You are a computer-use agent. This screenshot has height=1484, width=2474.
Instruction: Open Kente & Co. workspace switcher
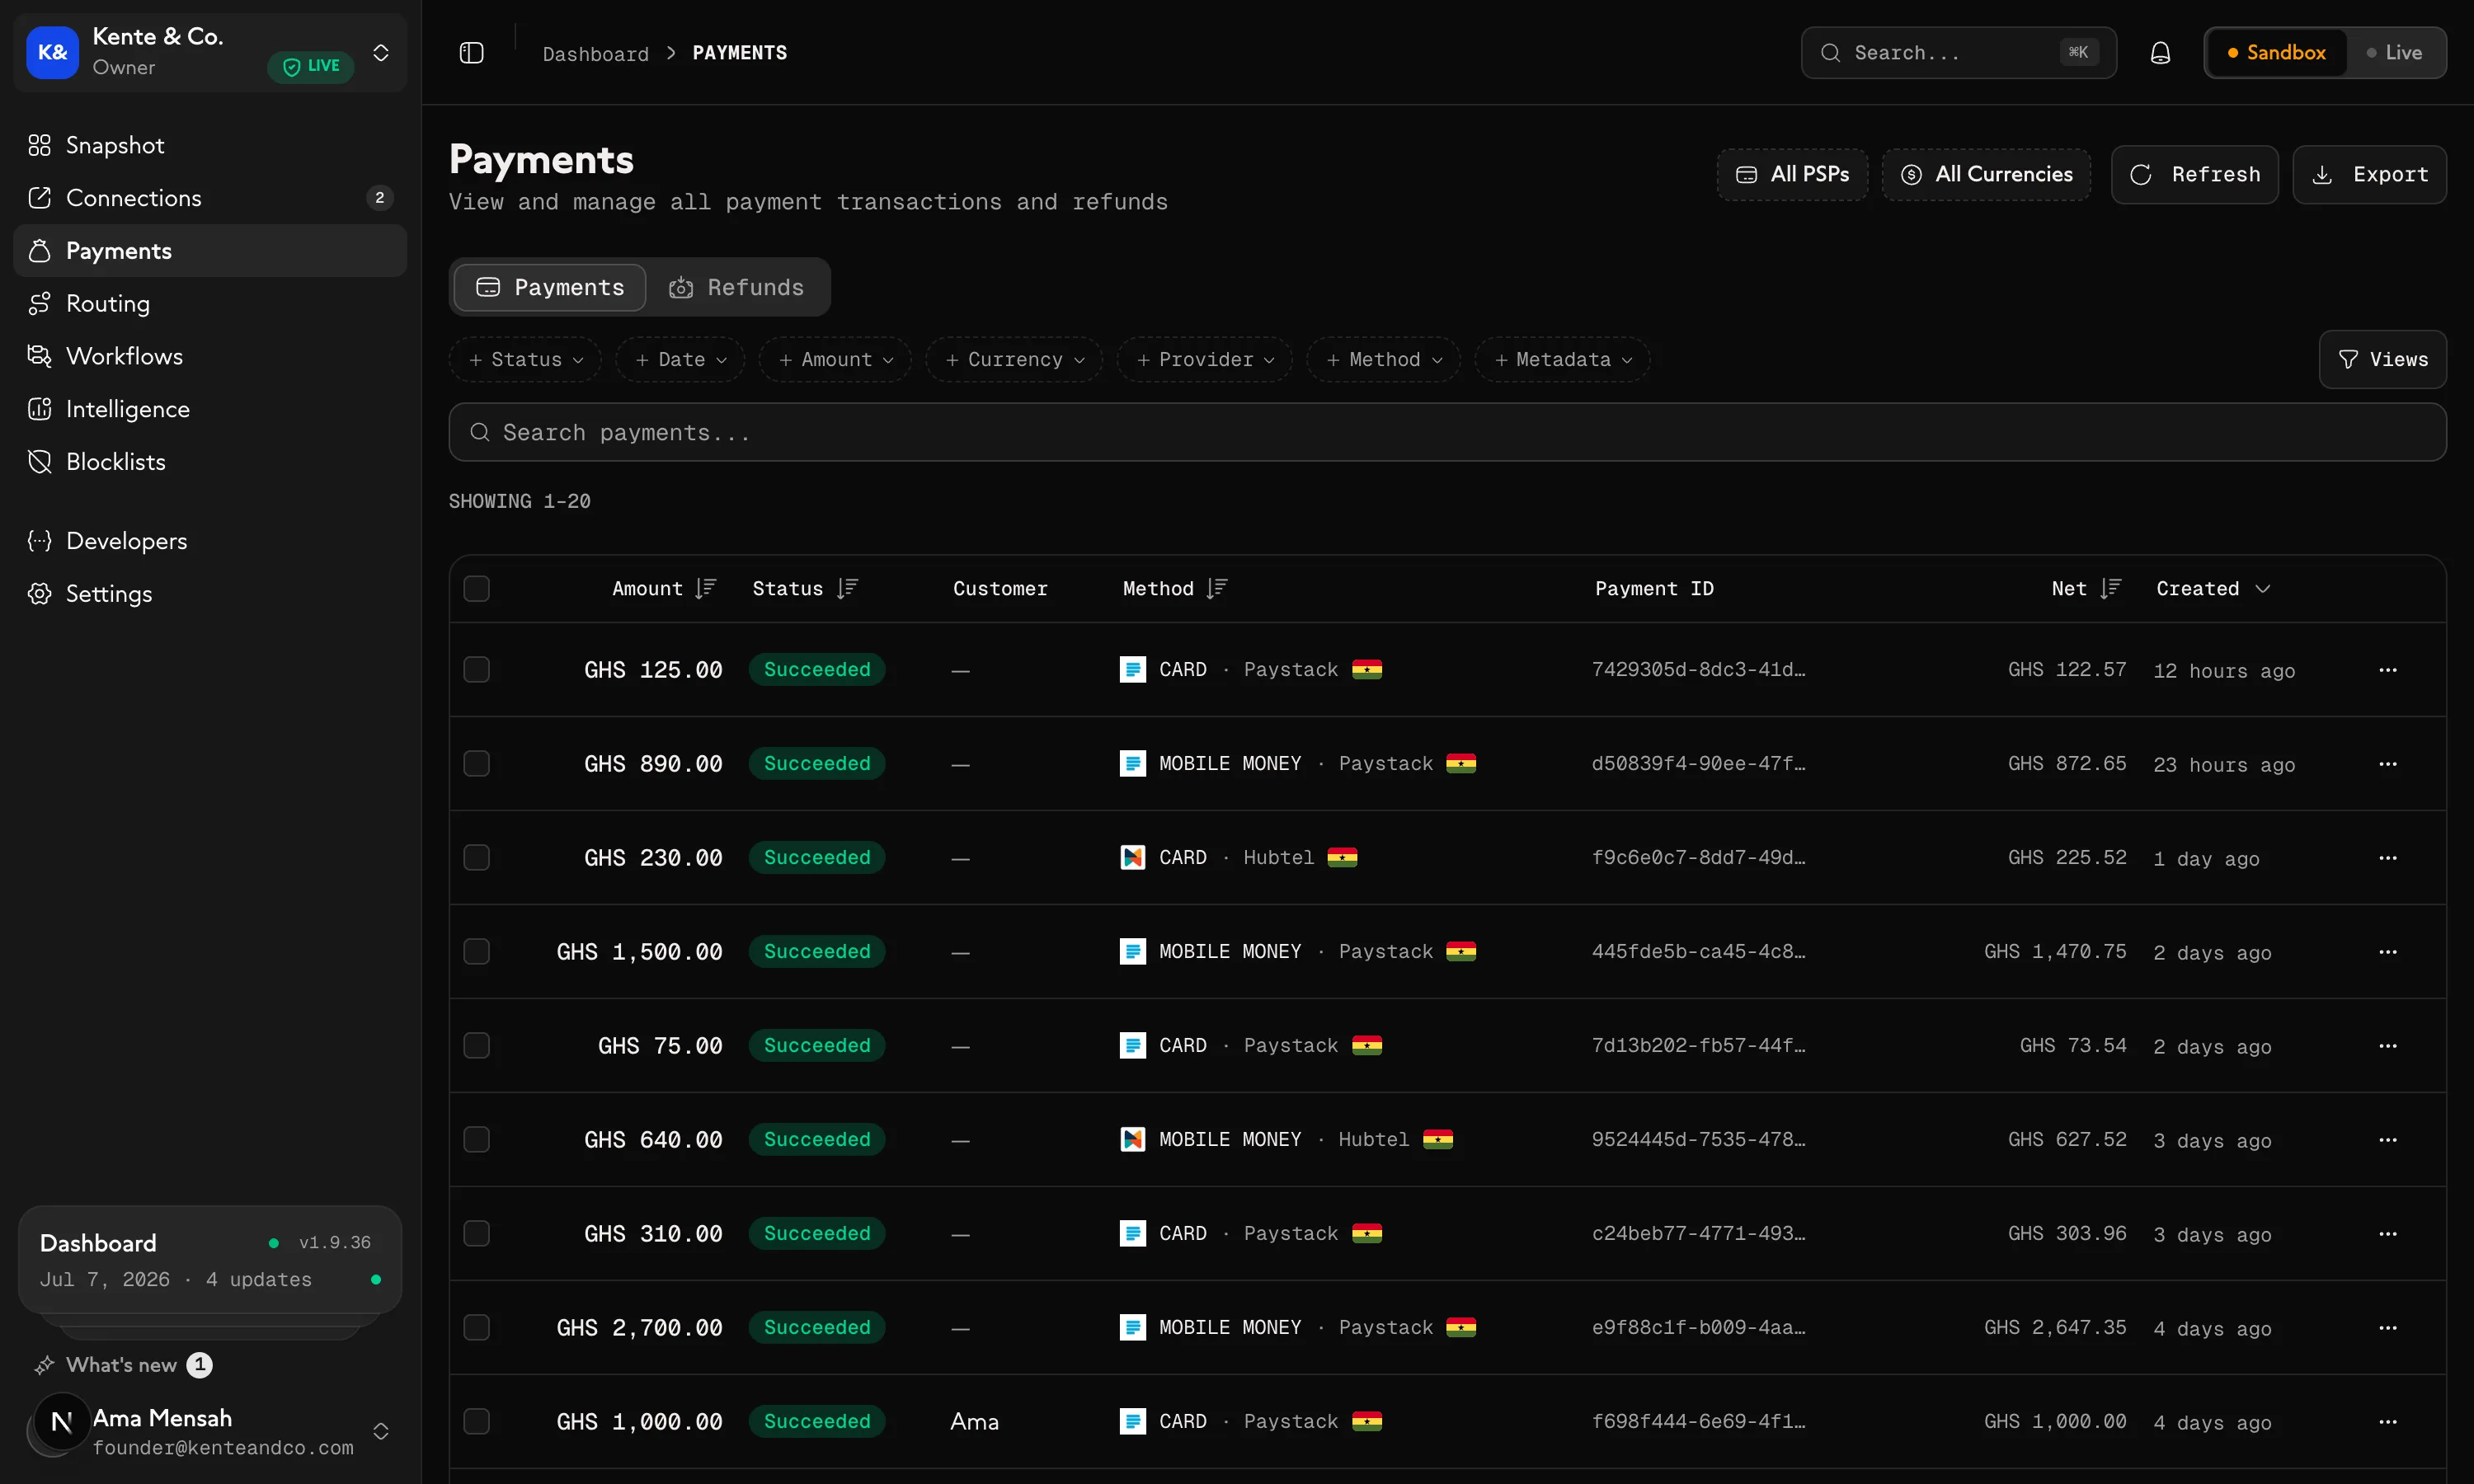point(210,53)
